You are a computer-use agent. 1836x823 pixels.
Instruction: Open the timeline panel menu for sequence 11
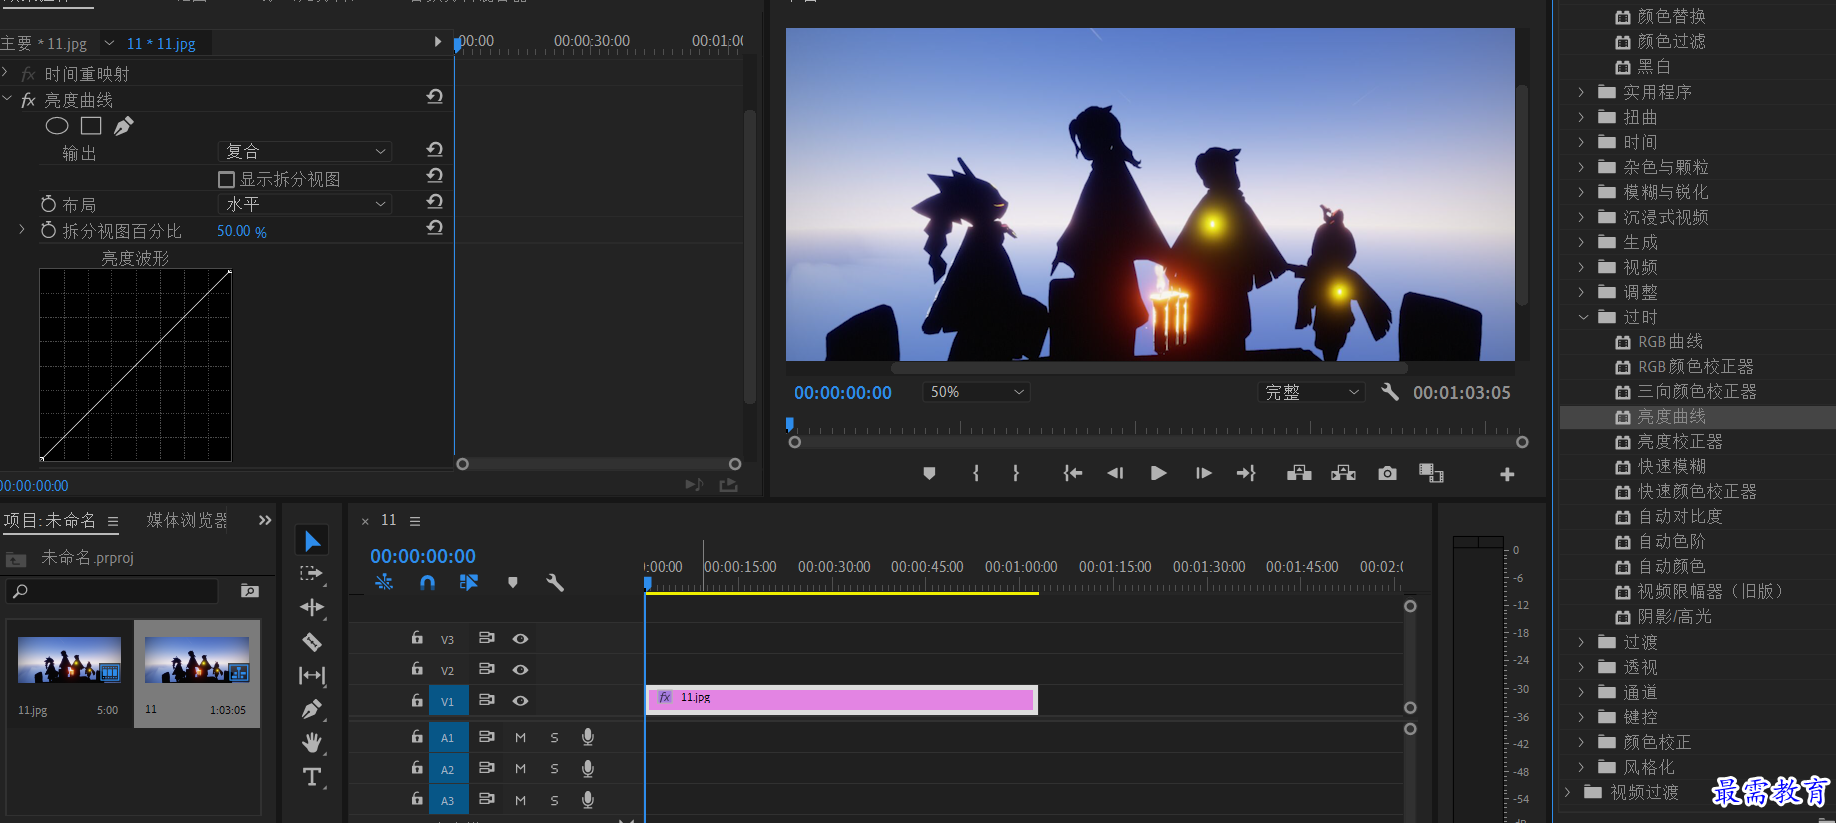pyautogui.click(x=415, y=521)
